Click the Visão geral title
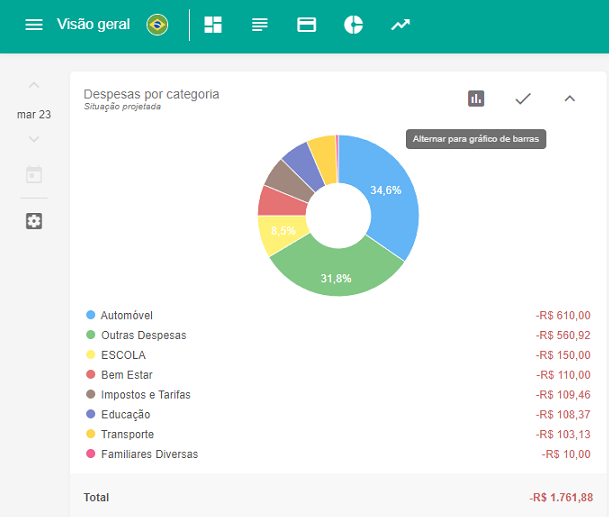Viewport: 609px width, 517px height. coord(93,25)
